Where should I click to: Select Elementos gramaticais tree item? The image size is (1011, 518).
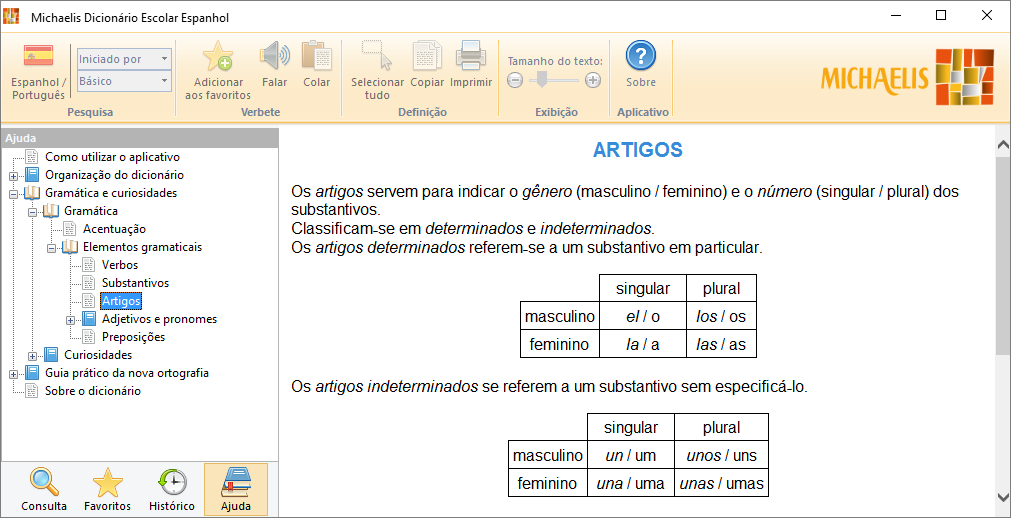tap(142, 247)
